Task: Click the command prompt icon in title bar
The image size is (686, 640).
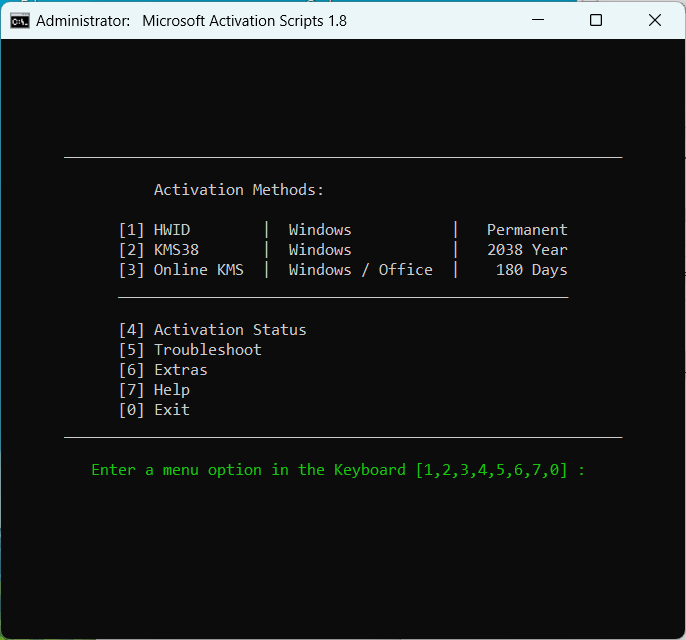Action: click(20, 21)
